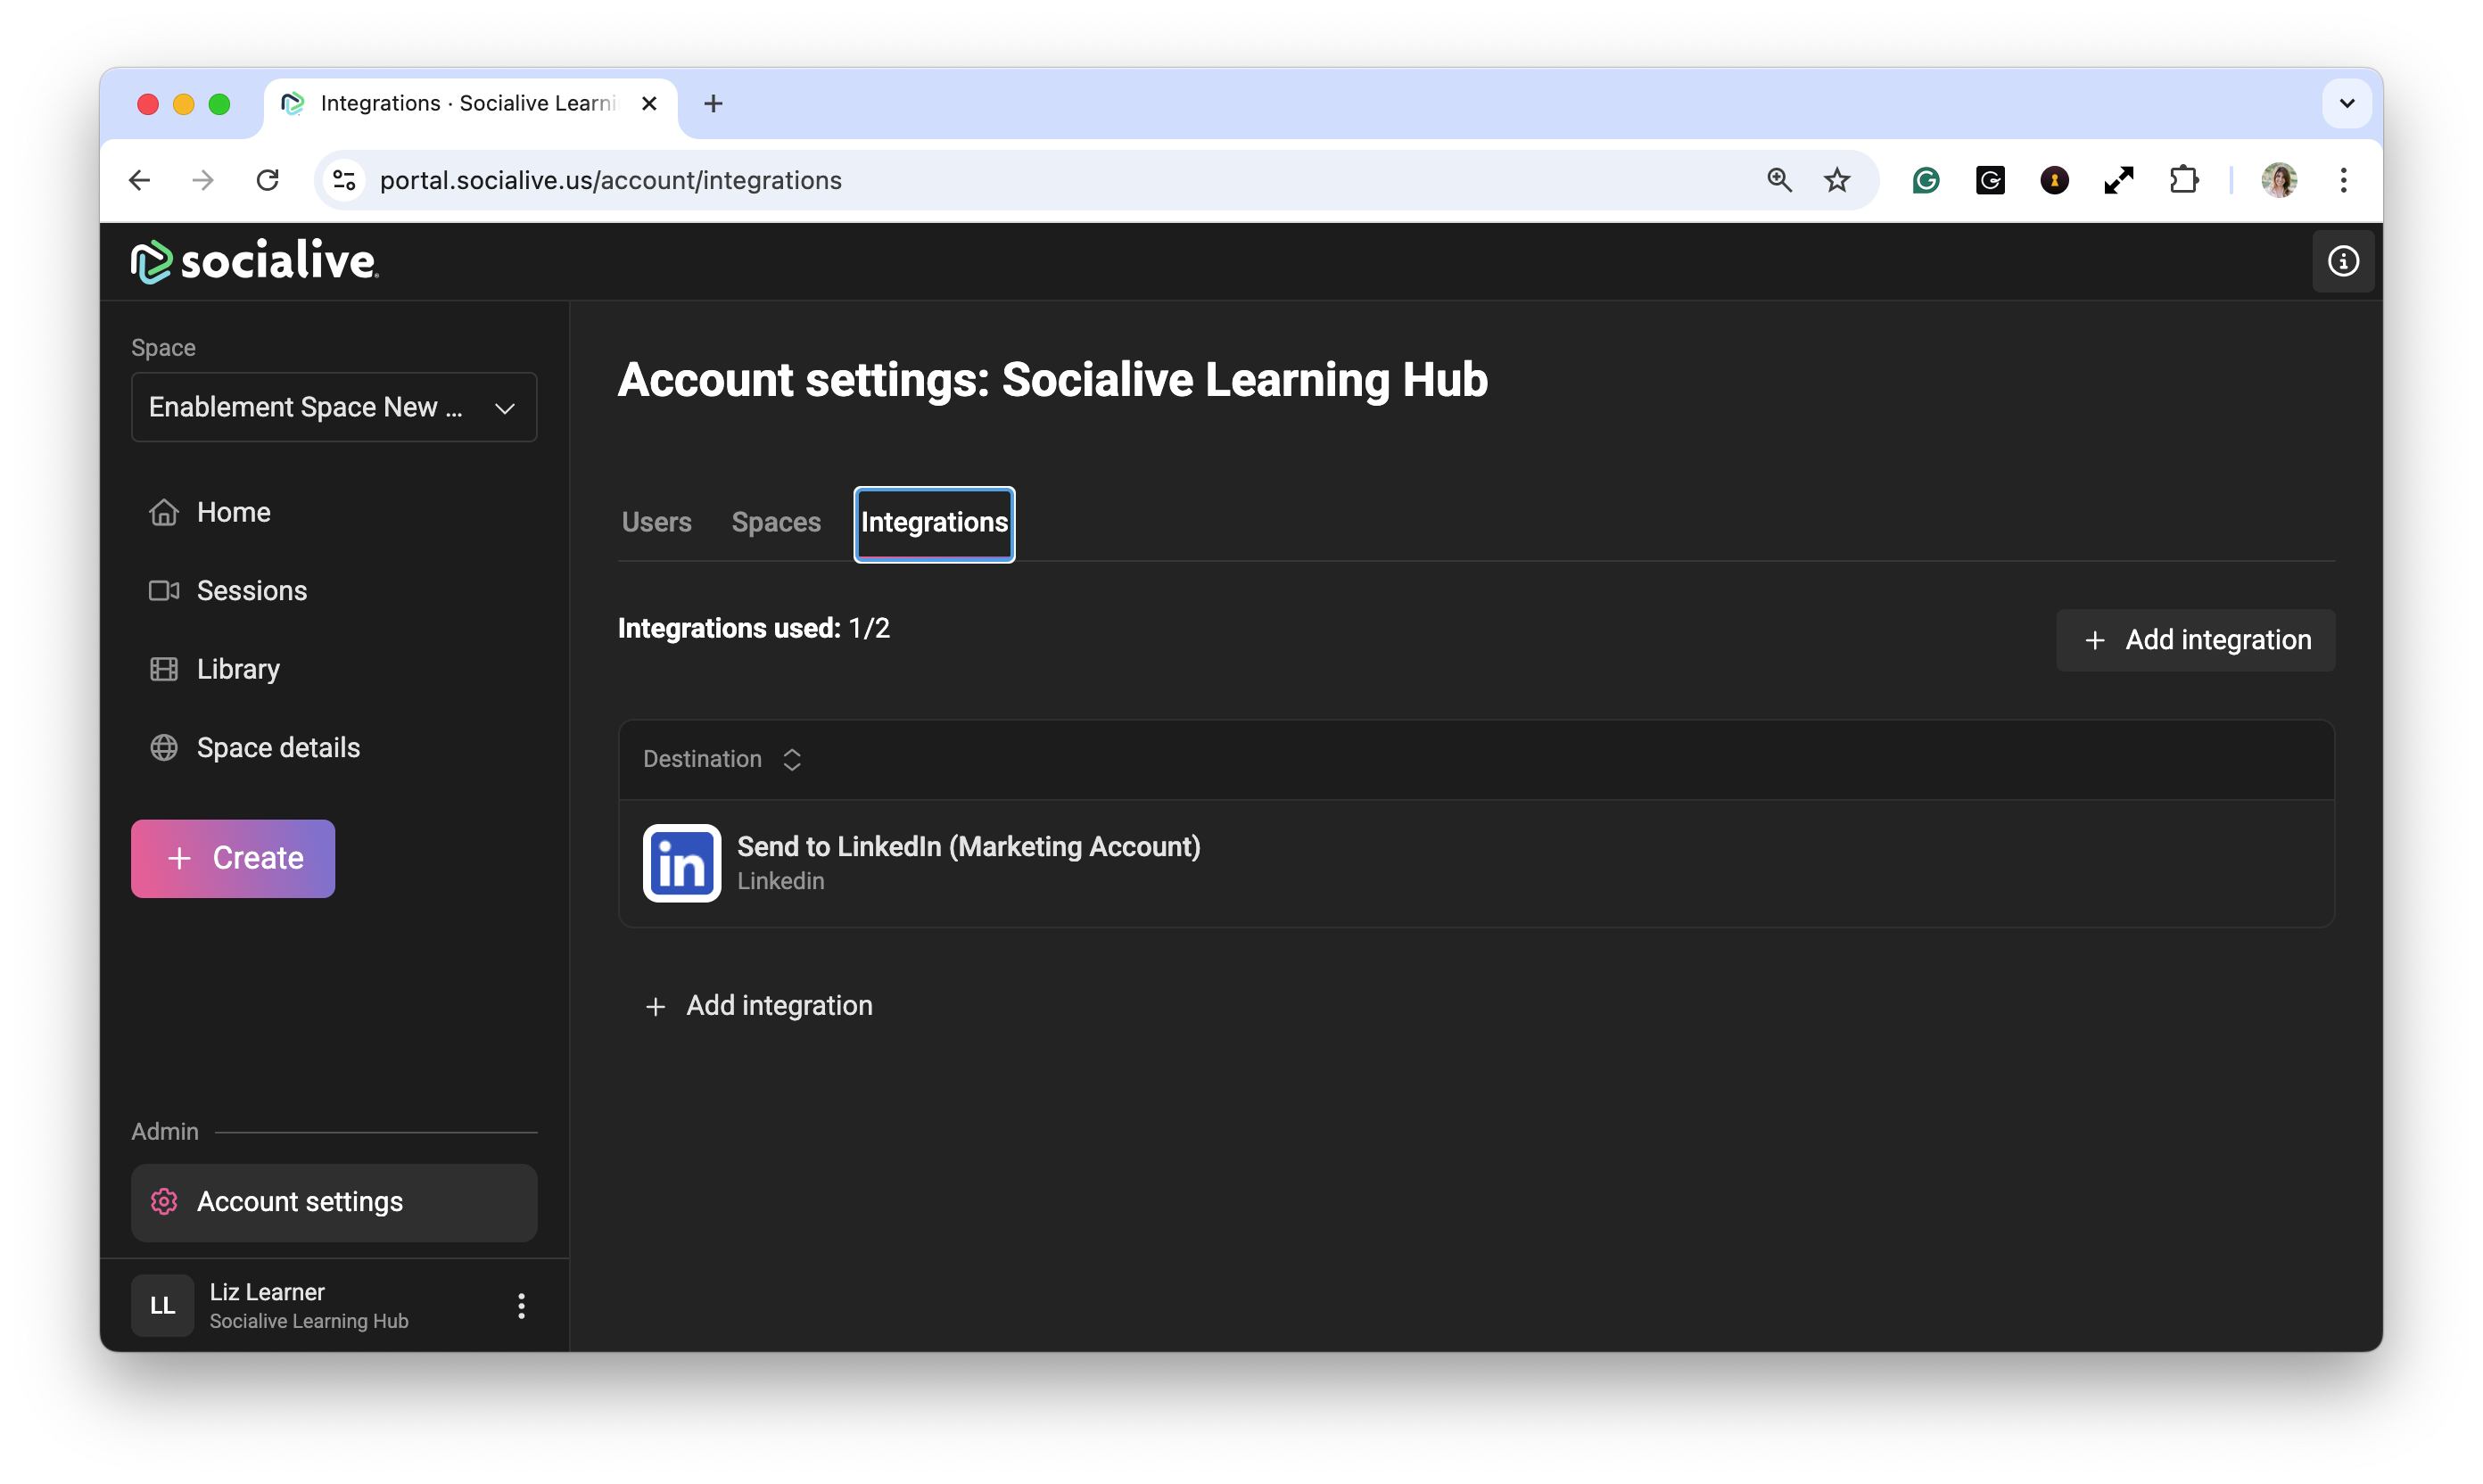2483x1484 pixels.
Task: Click the Socialive logo
Action: (254, 261)
